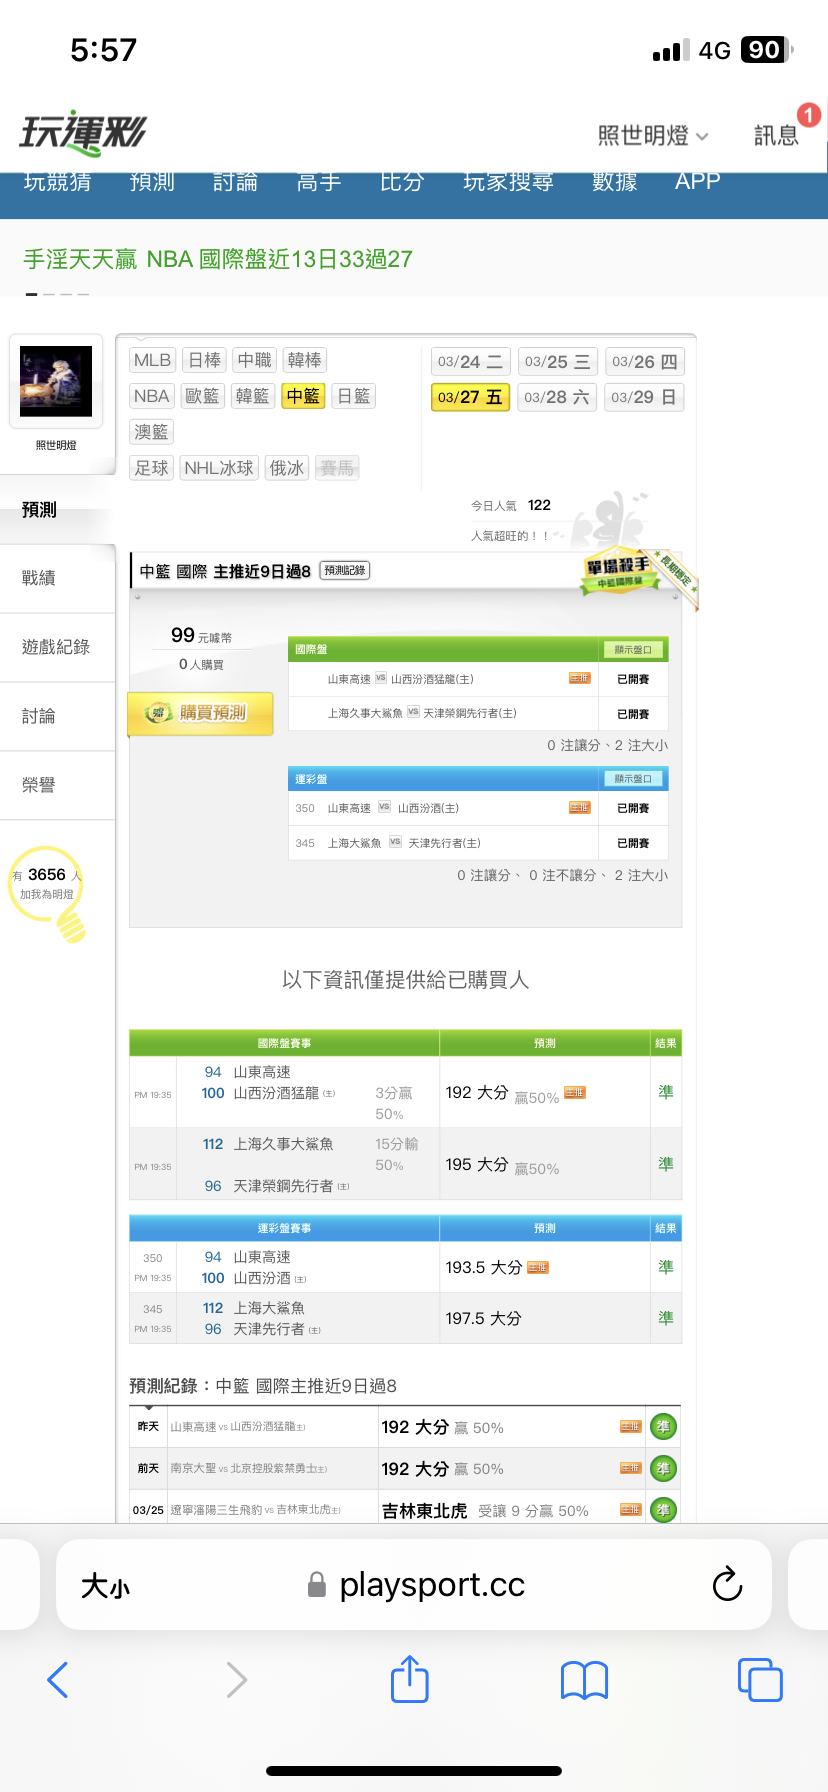
Task: Select the 中職 league filter
Action: coord(255,360)
